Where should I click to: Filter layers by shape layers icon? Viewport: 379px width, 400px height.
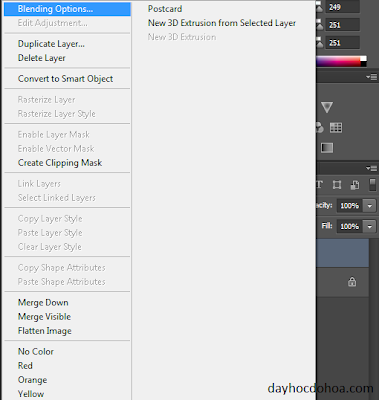[337, 185]
